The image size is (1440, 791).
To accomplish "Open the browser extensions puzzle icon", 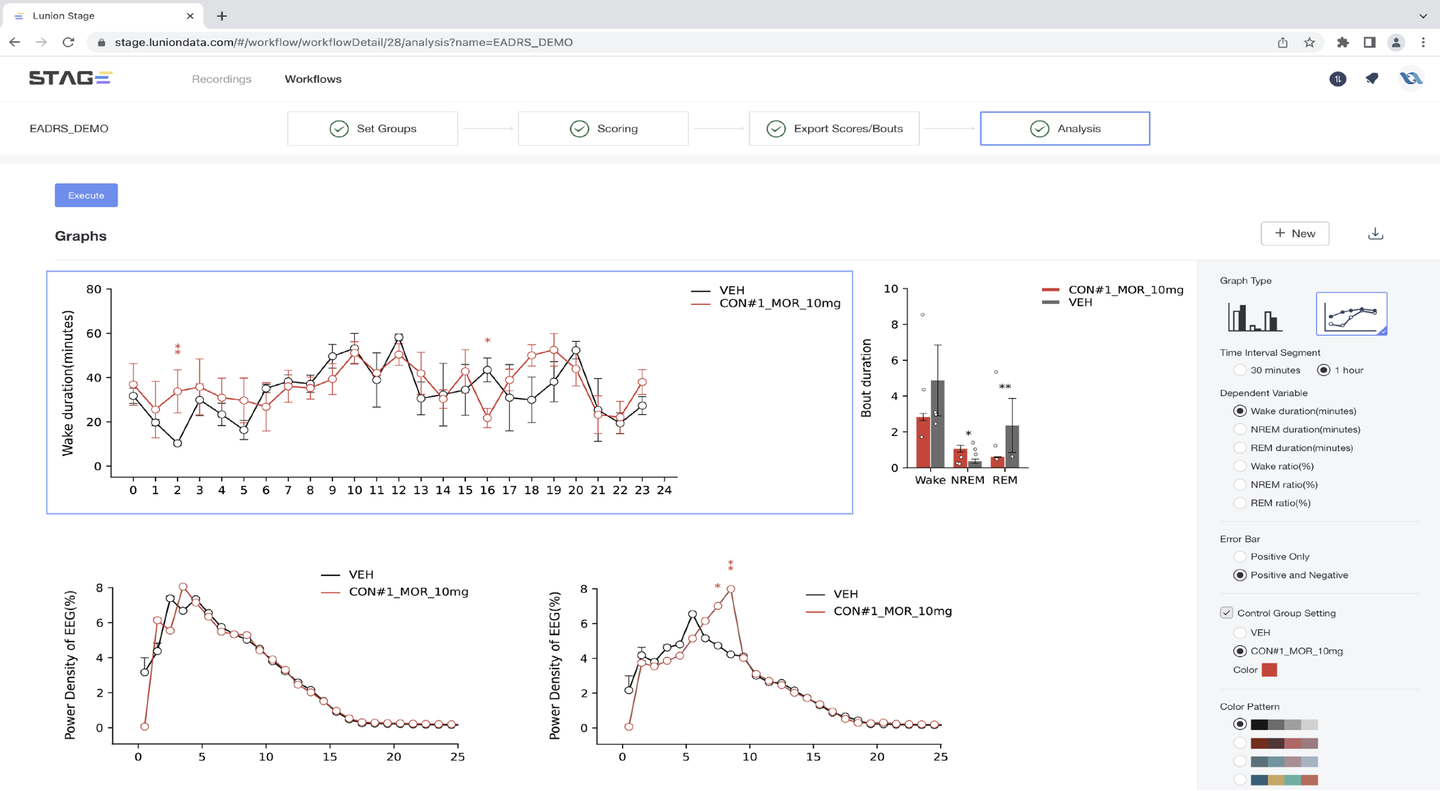I will [1342, 42].
